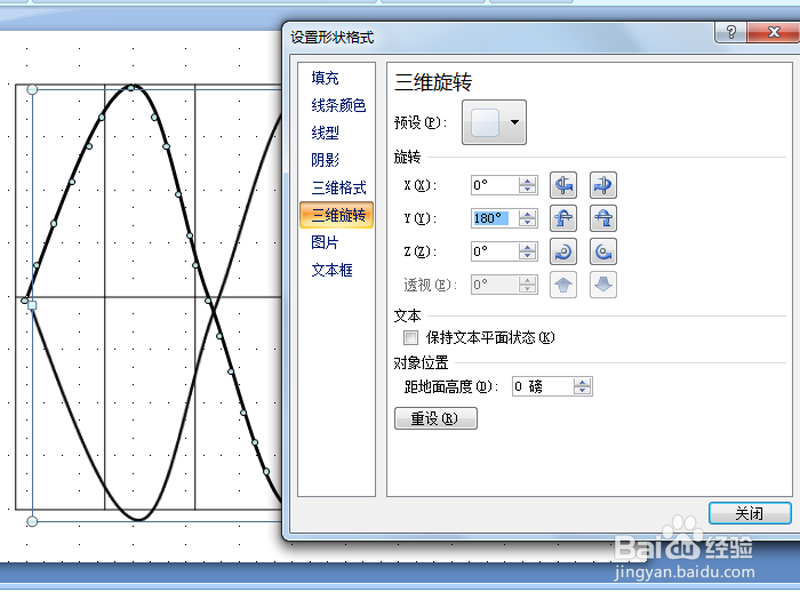This screenshot has width=800, height=600.
Task: Click the tilt Y upward rotation icon
Action: click(563, 218)
